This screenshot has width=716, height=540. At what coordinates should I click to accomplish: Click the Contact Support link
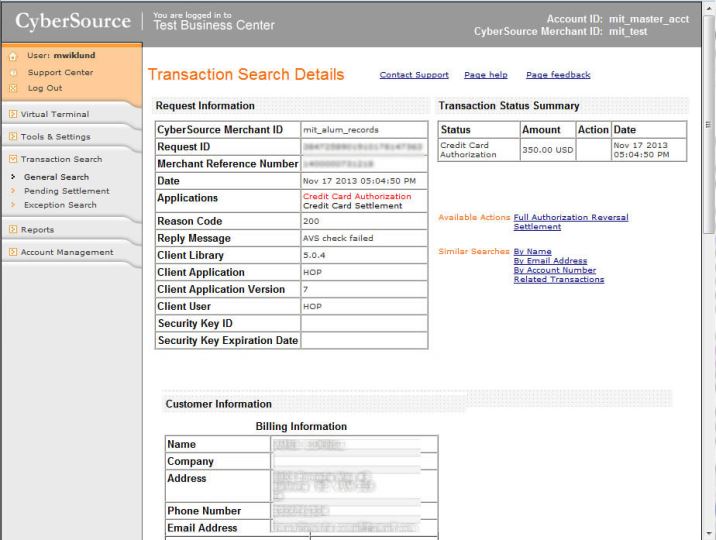[x=412, y=75]
